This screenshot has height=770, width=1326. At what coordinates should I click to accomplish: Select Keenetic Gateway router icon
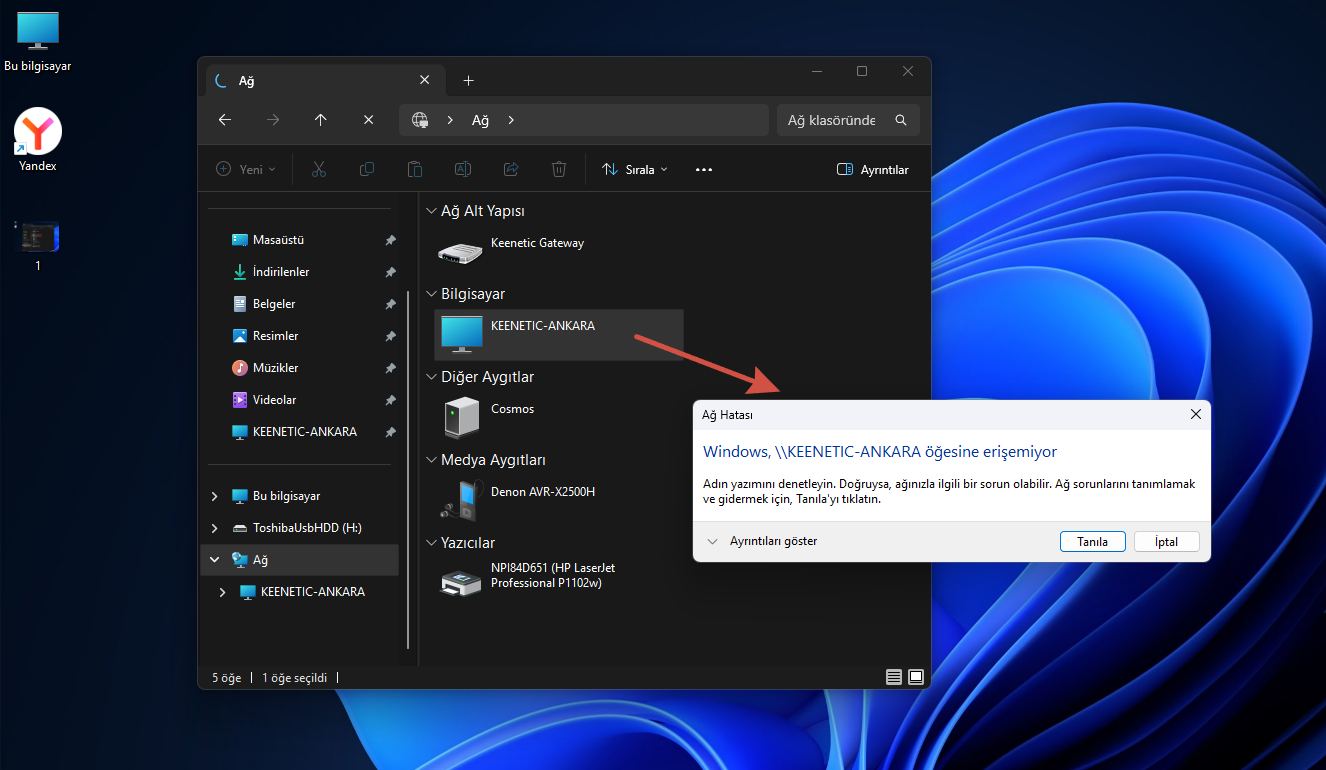461,251
